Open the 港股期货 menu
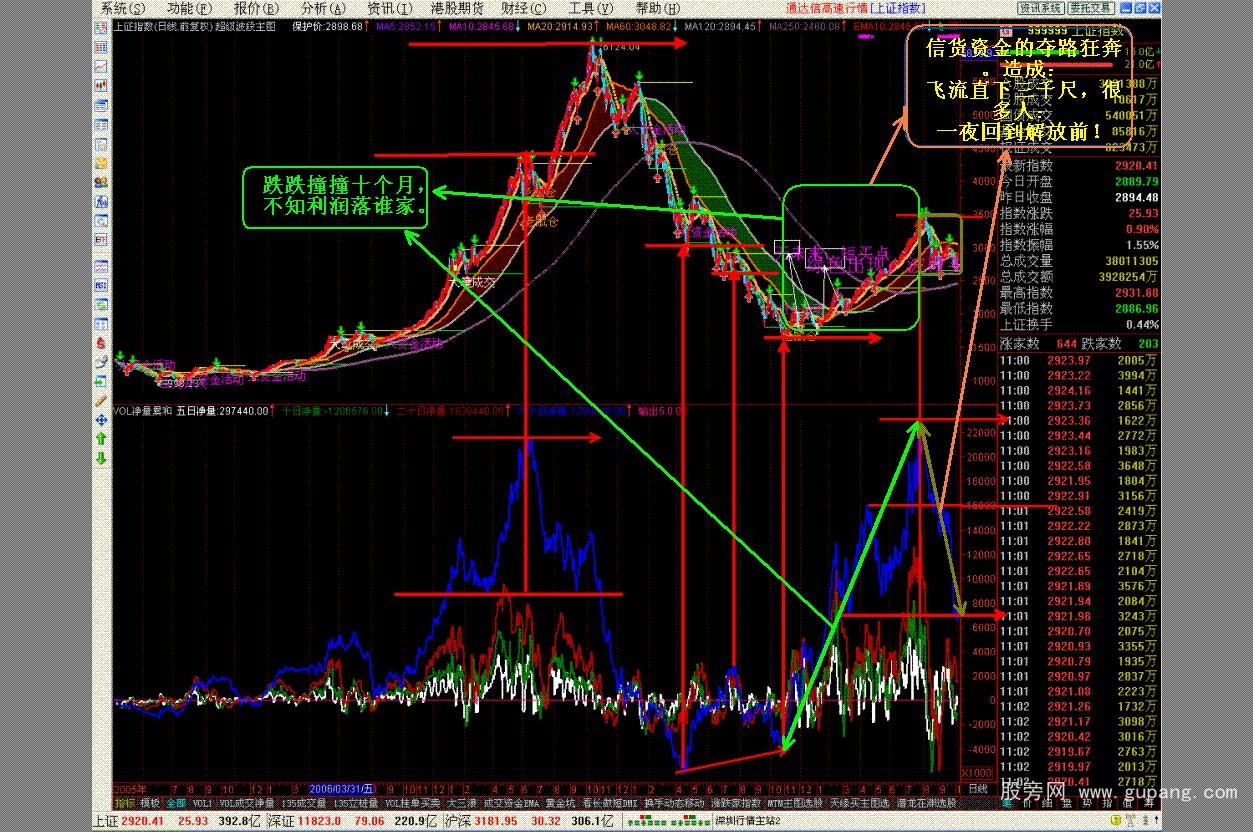The height and width of the screenshot is (832, 1253). pos(456,8)
